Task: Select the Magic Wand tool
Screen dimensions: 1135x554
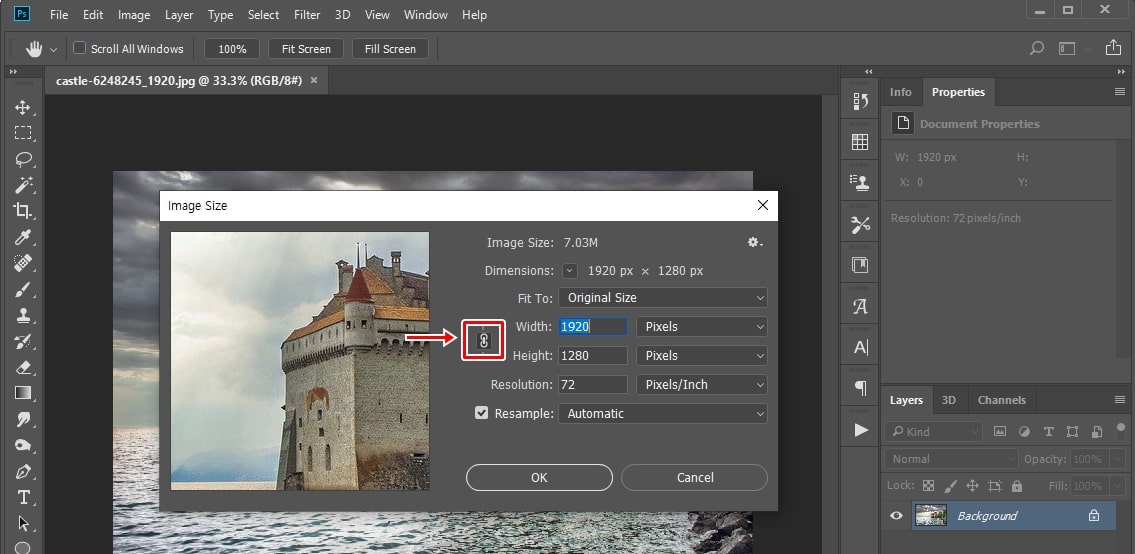Action: tap(23, 185)
